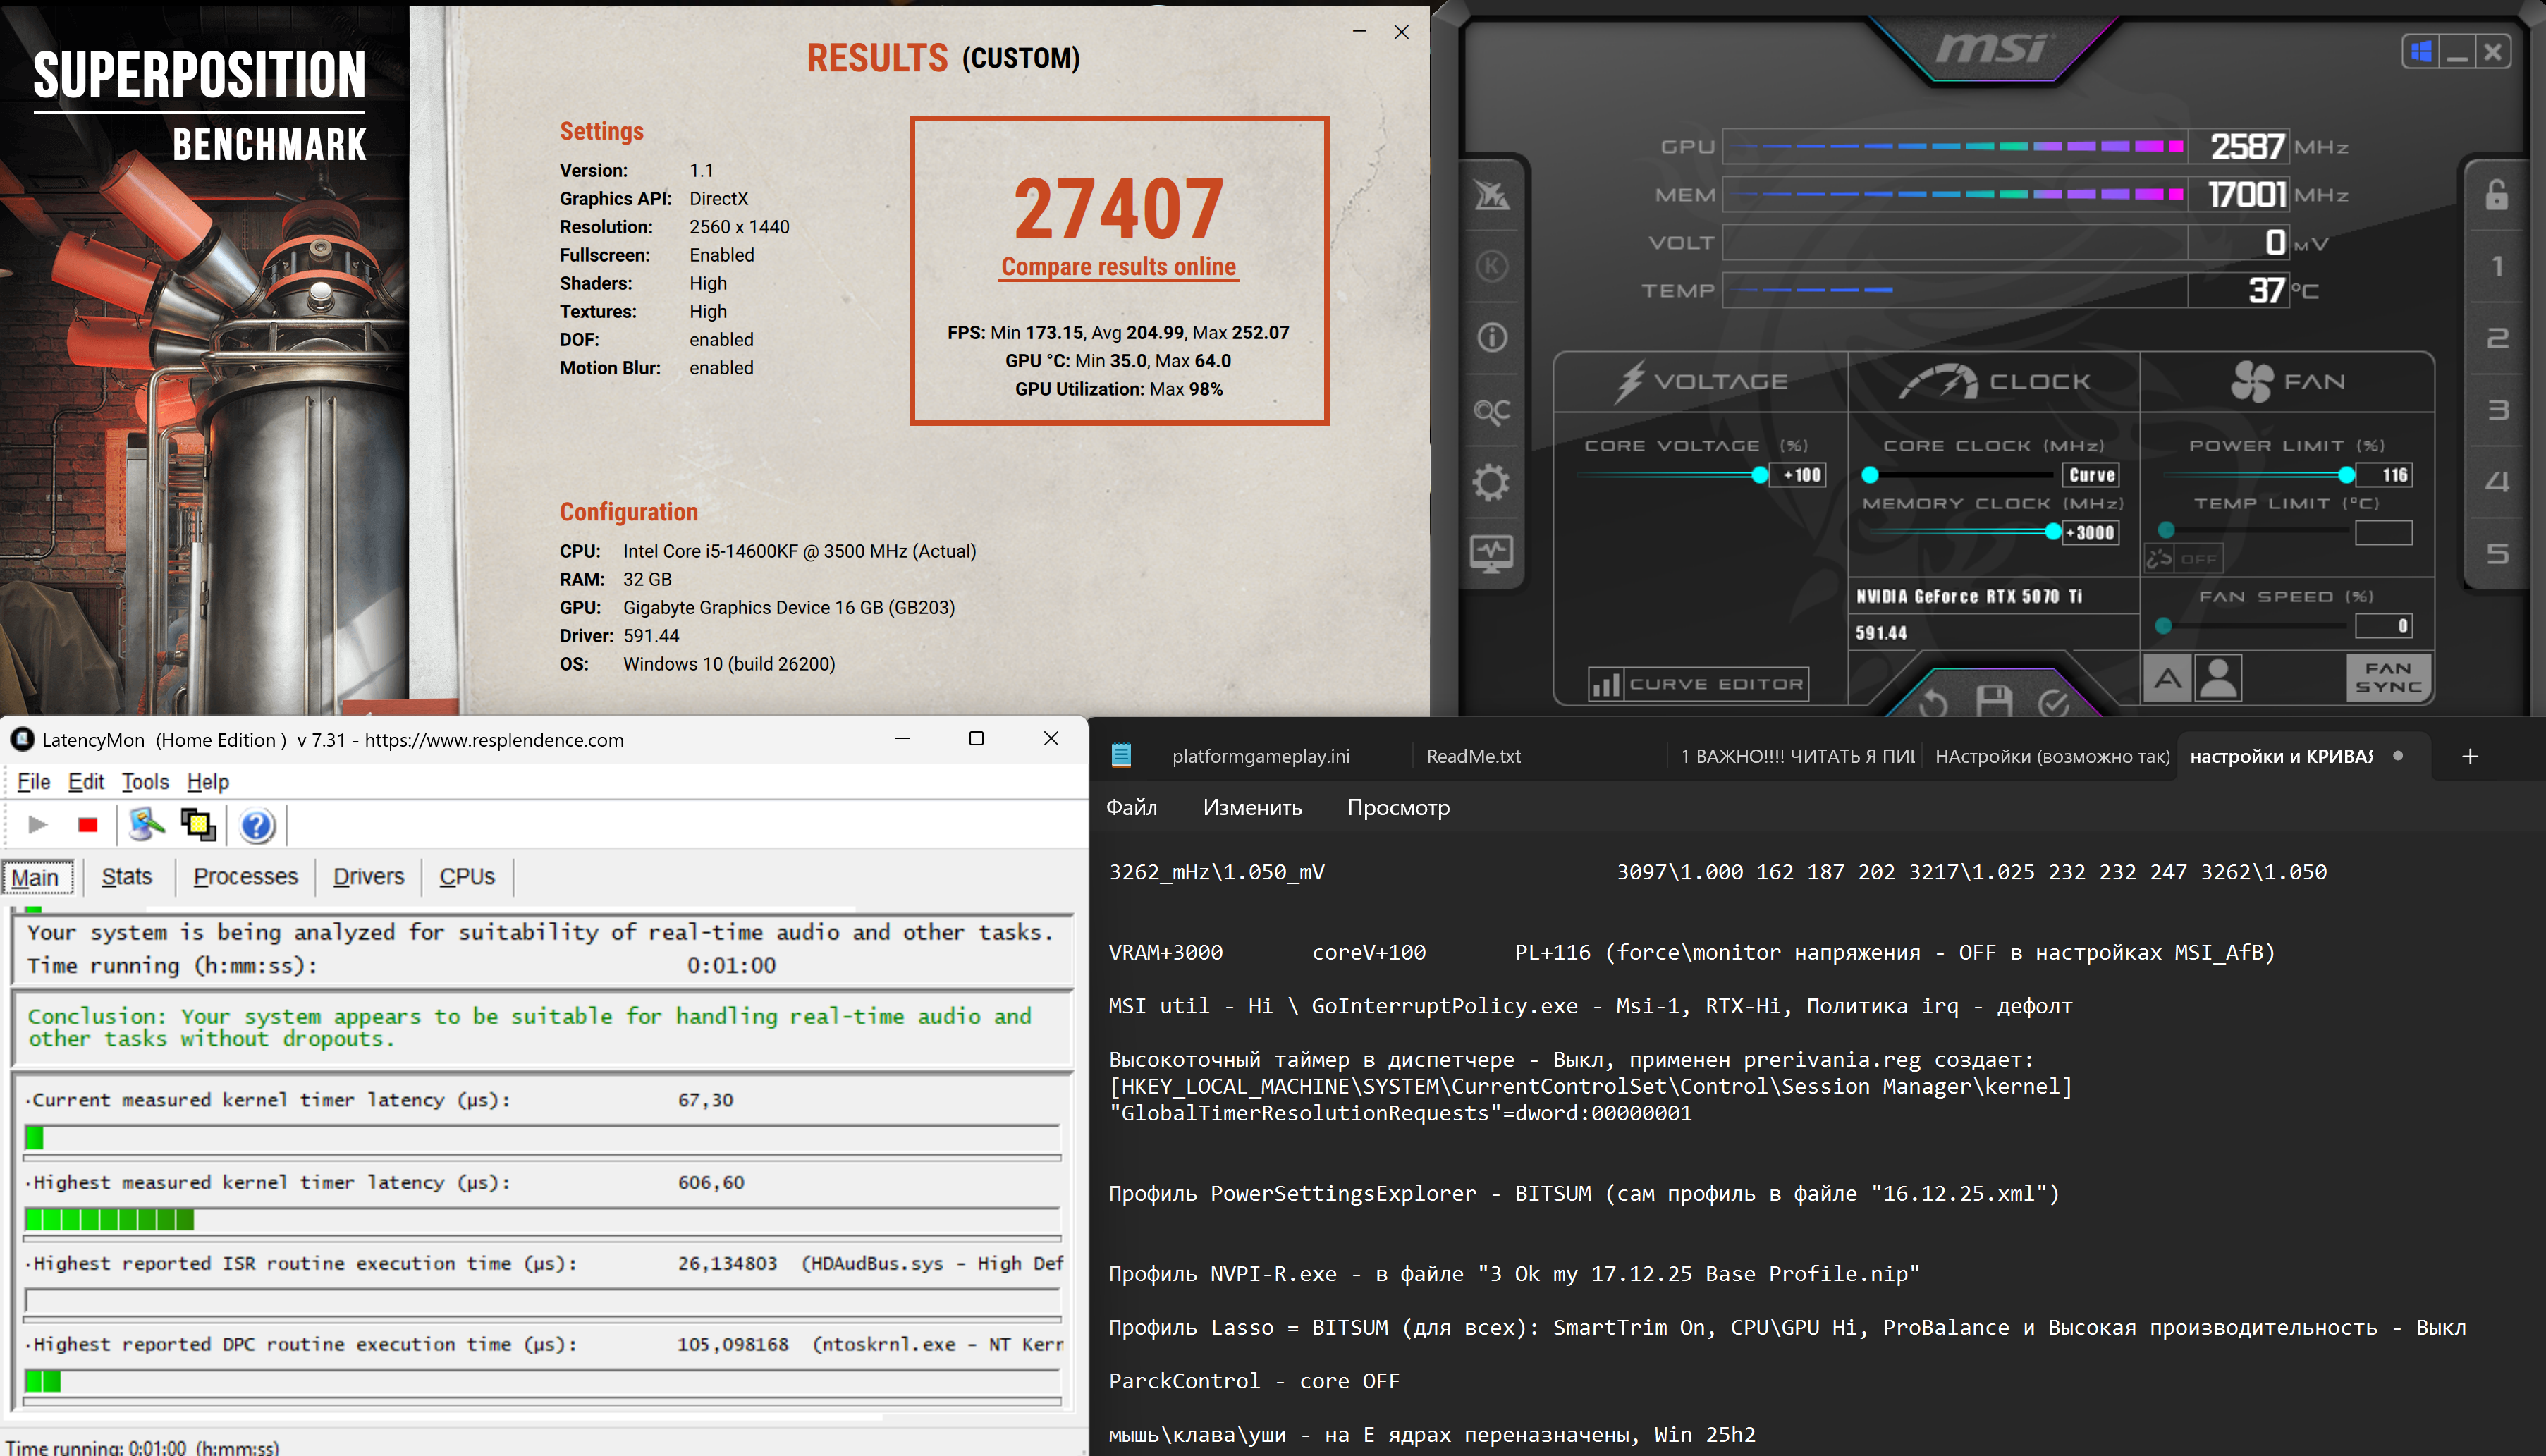Click the Memory Clock +3000 value field
Viewport: 2546px width, 1456px height.
click(2091, 533)
